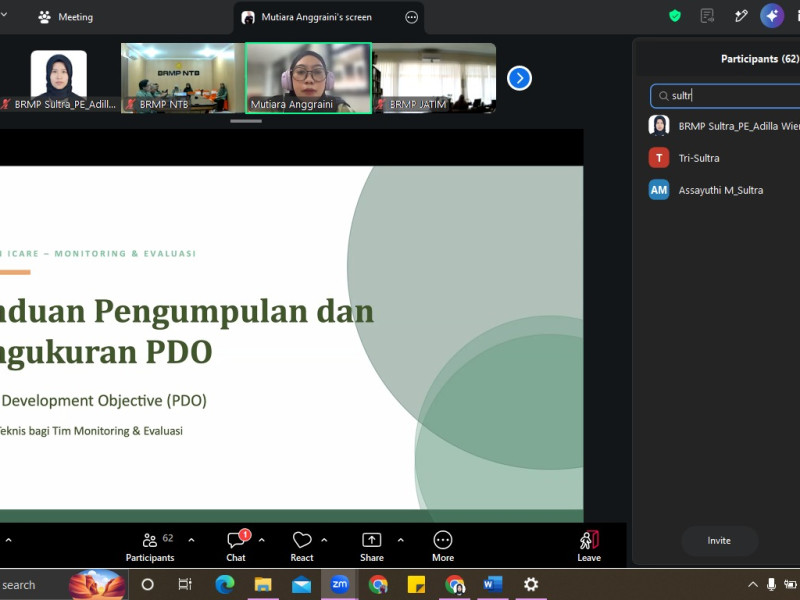Screen dimensions: 800x600
Task: Click the React heart icon
Action: pyautogui.click(x=302, y=540)
